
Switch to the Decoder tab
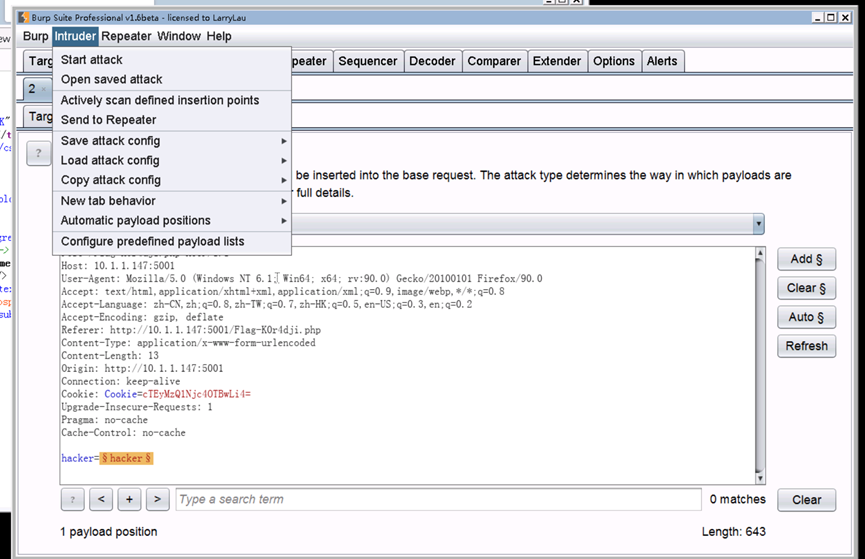pyautogui.click(x=432, y=61)
